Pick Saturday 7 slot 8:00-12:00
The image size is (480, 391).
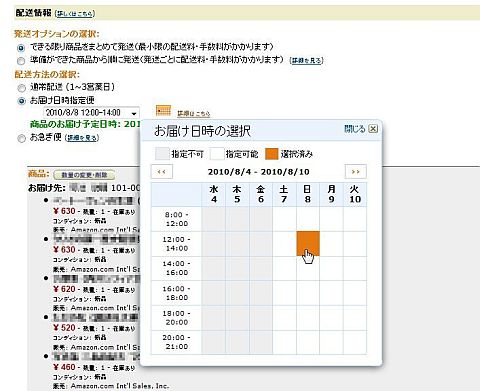click(x=284, y=219)
